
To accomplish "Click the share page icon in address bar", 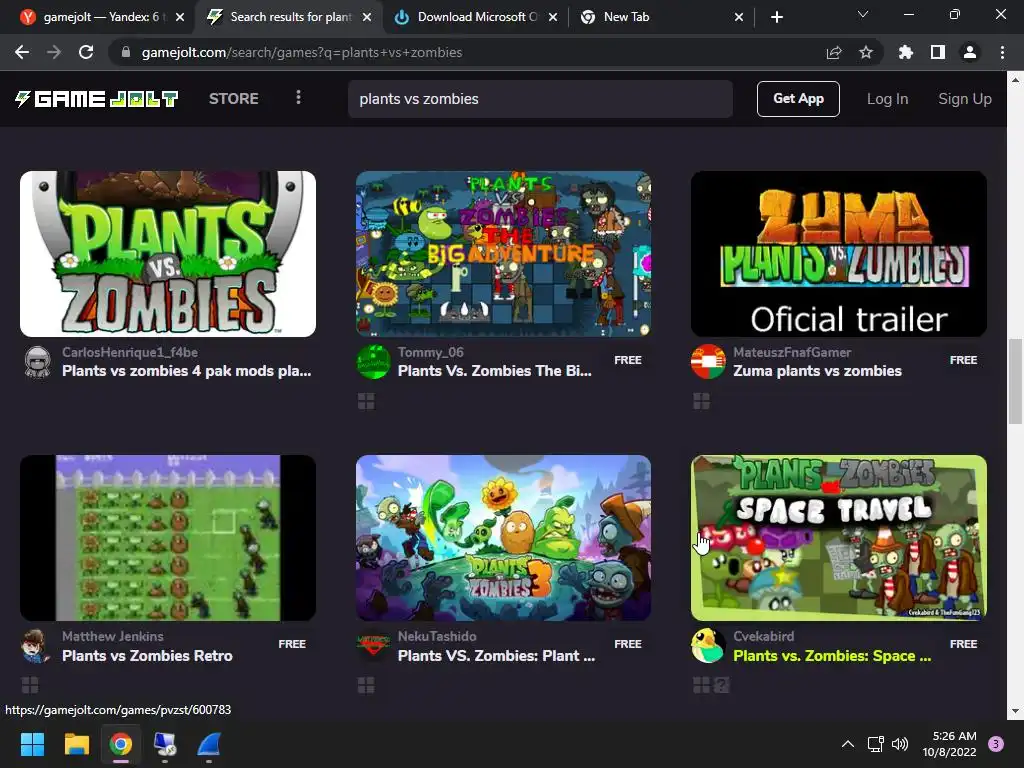I will click(834, 52).
